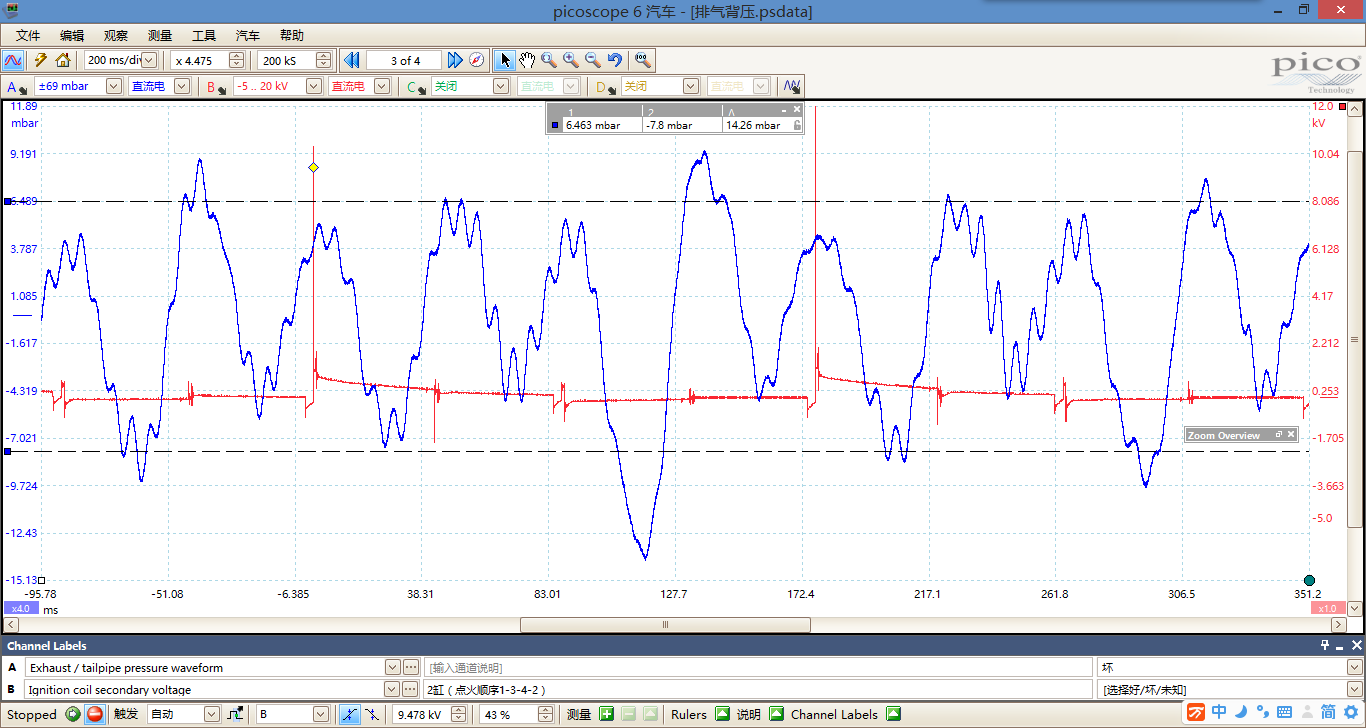
Task: Toggle the Channel Labels panel button
Action: pyautogui.click(x=893, y=714)
